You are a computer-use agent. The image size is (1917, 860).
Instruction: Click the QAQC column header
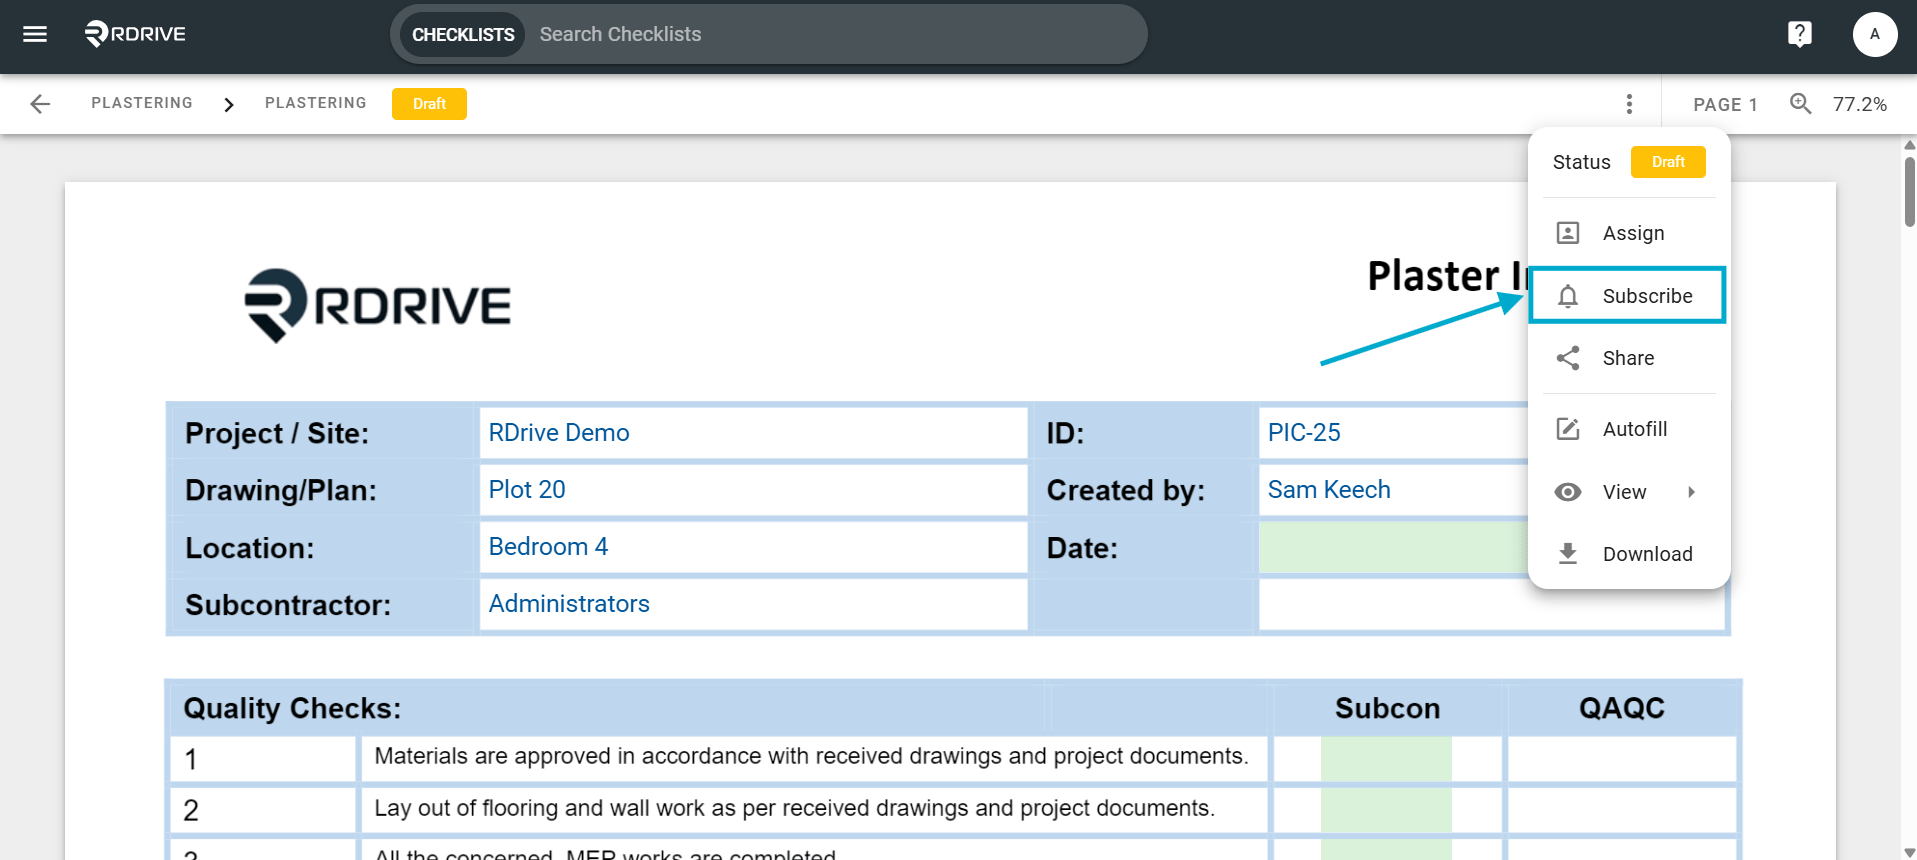(1621, 708)
